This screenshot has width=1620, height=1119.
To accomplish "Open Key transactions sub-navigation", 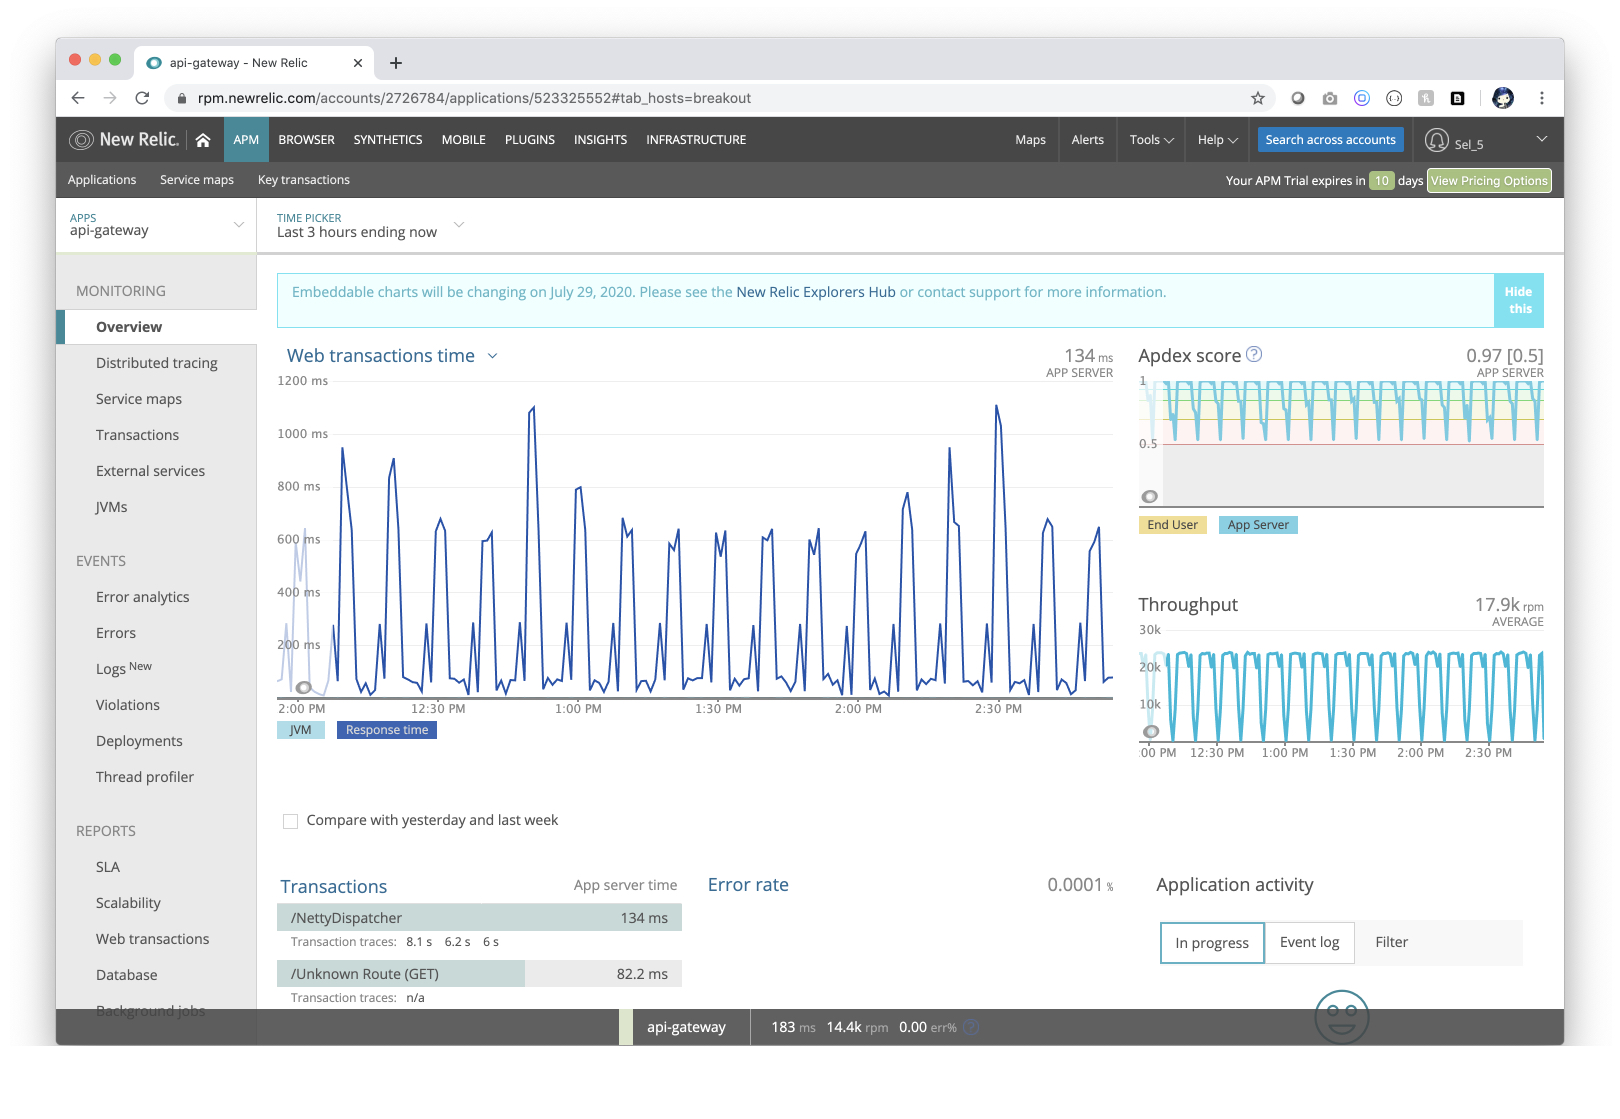I will pyautogui.click(x=304, y=180).
